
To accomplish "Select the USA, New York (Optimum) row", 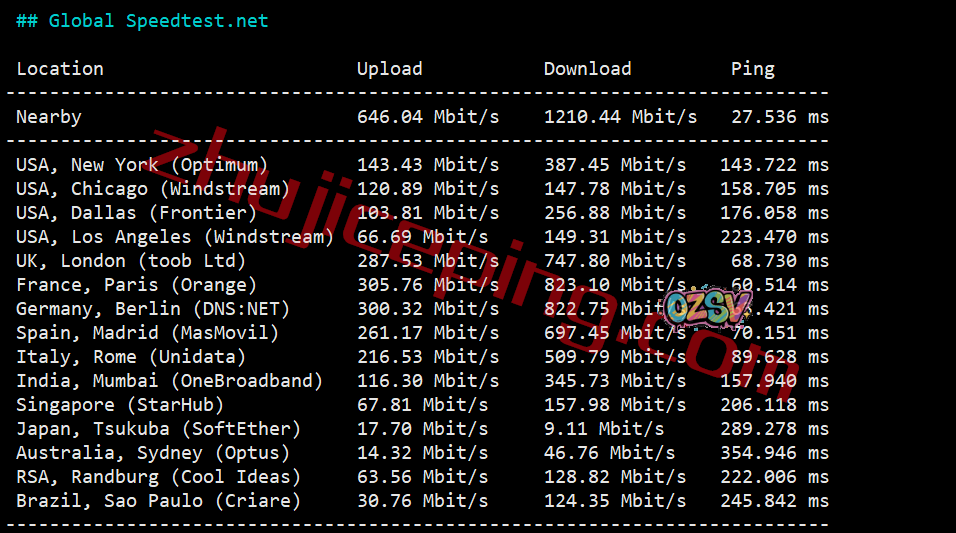I will pyautogui.click(x=422, y=165).
